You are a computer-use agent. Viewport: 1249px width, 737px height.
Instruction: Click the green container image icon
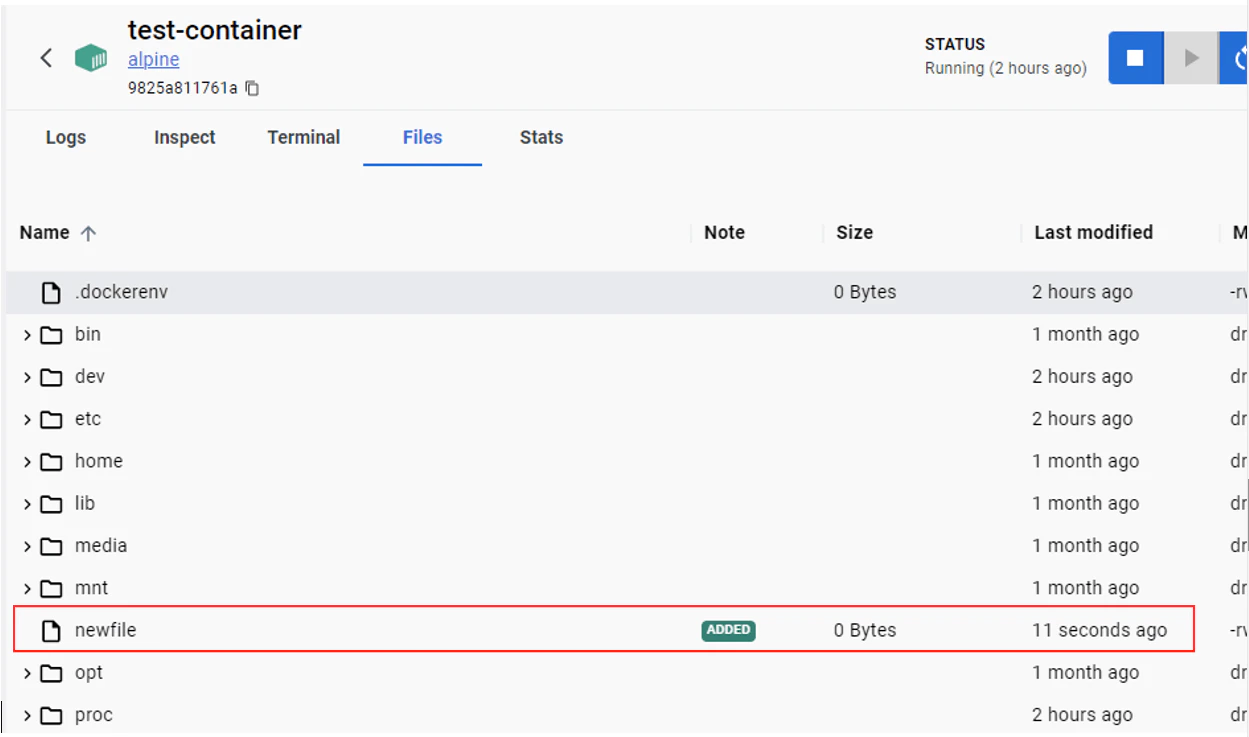click(91, 57)
